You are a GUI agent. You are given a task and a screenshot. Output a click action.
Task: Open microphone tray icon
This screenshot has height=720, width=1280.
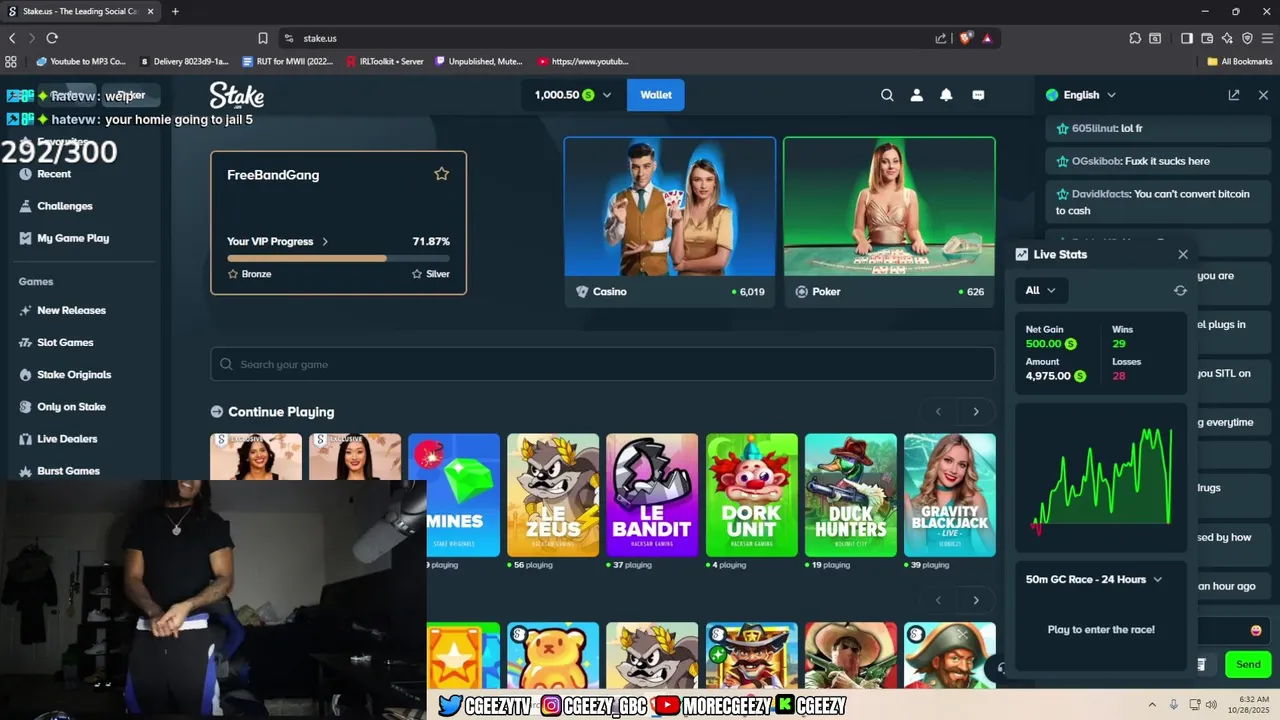1174,704
